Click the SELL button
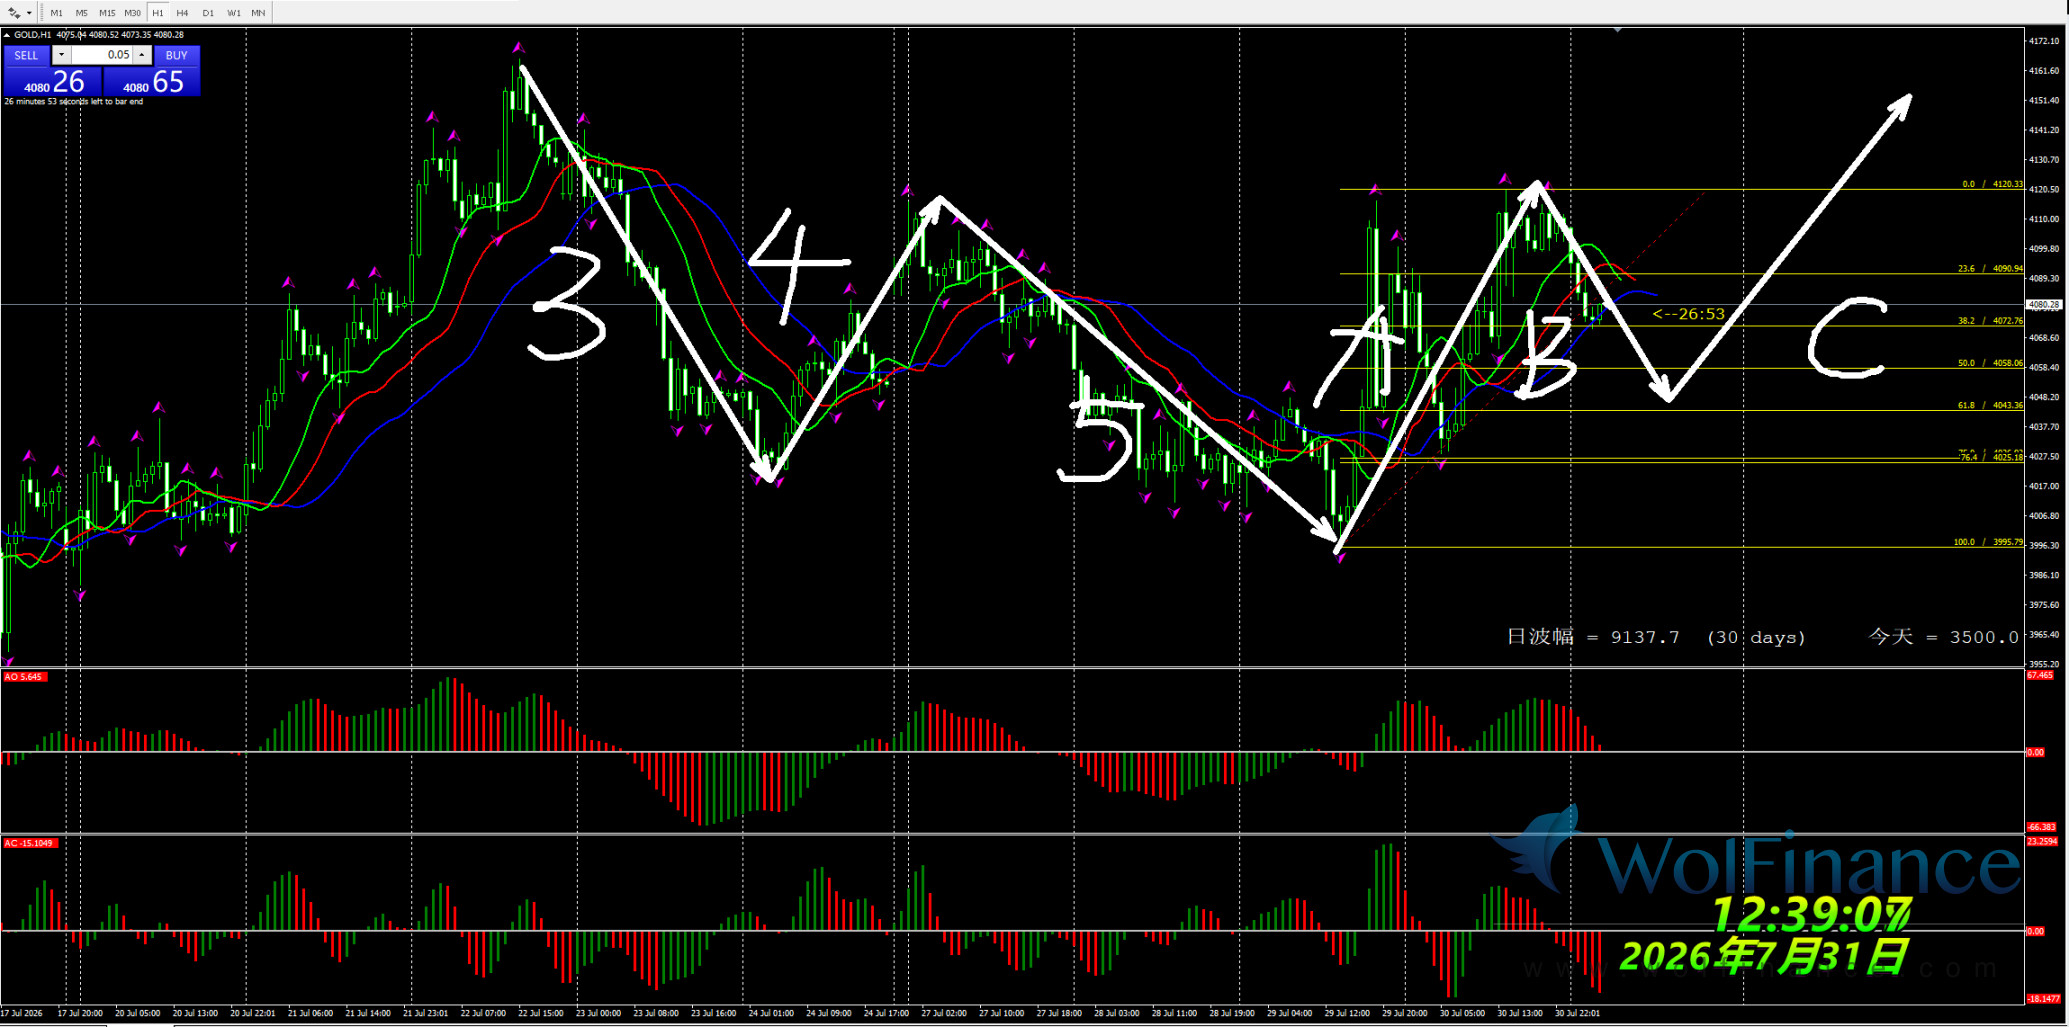 pyautogui.click(x=27, y=55)
